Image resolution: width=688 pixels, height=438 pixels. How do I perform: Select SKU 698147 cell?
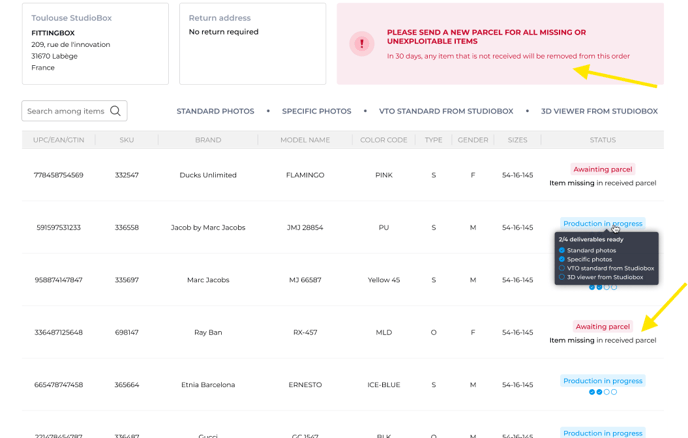pos(127,332)
